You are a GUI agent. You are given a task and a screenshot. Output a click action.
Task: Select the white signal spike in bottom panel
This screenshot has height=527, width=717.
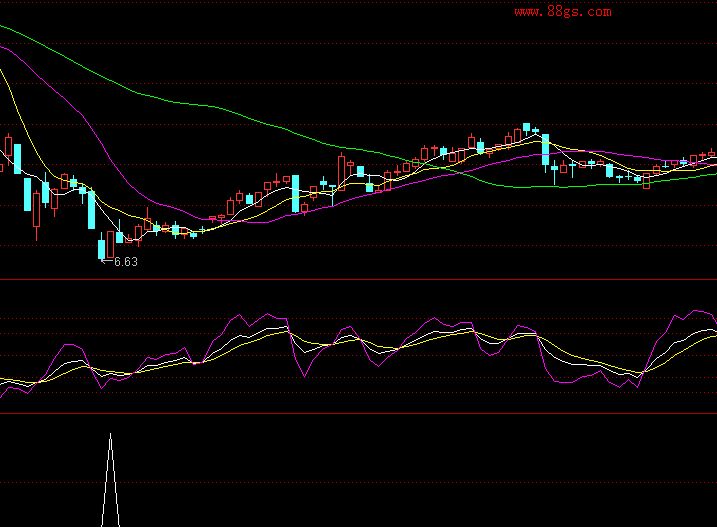click(x=110, y=480)
